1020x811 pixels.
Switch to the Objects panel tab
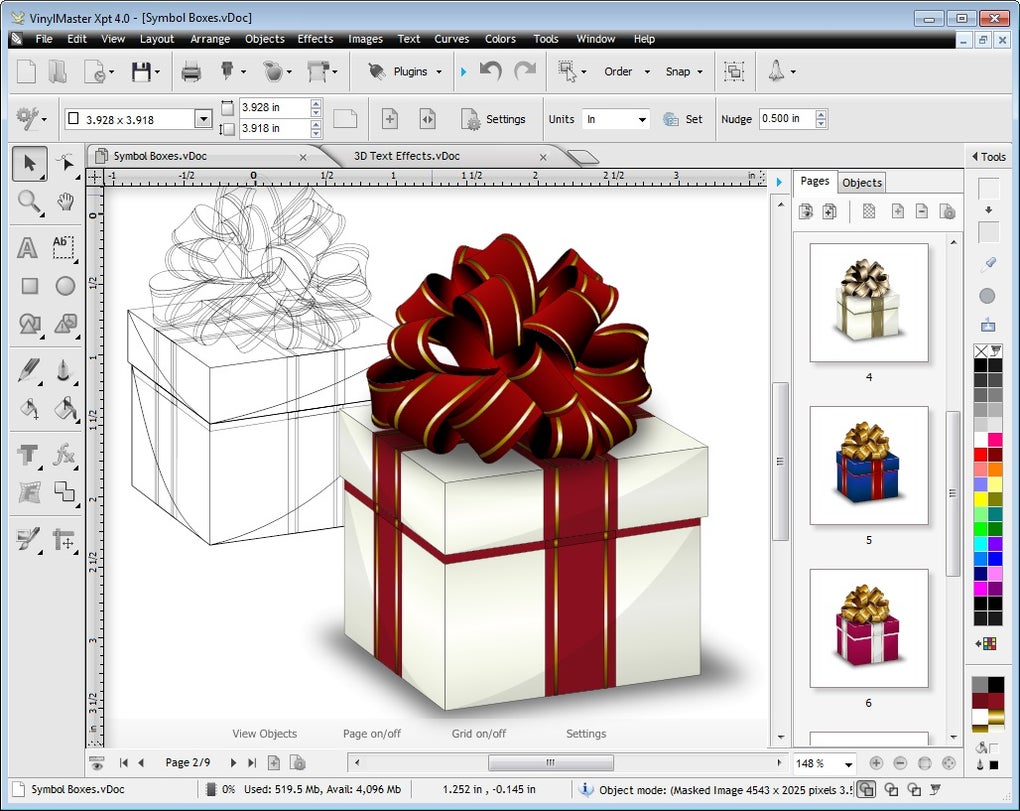click(x=862, y=183)
